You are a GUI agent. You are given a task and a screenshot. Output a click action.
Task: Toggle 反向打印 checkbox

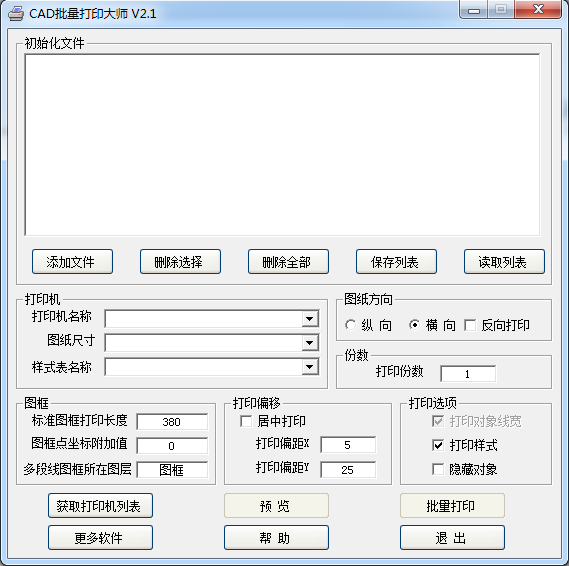tap(470, 325)
